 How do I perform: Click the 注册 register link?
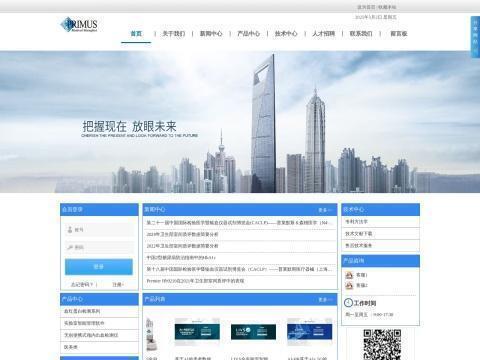(118, 285)
